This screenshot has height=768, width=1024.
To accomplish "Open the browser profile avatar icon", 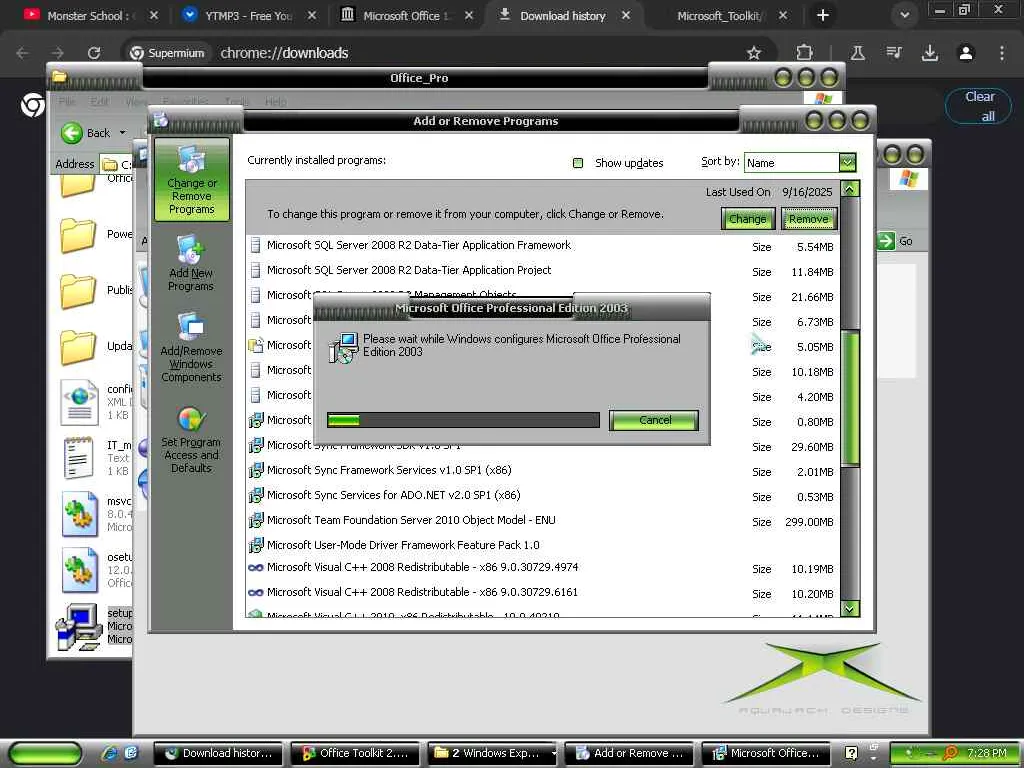I will coord(966,53).
